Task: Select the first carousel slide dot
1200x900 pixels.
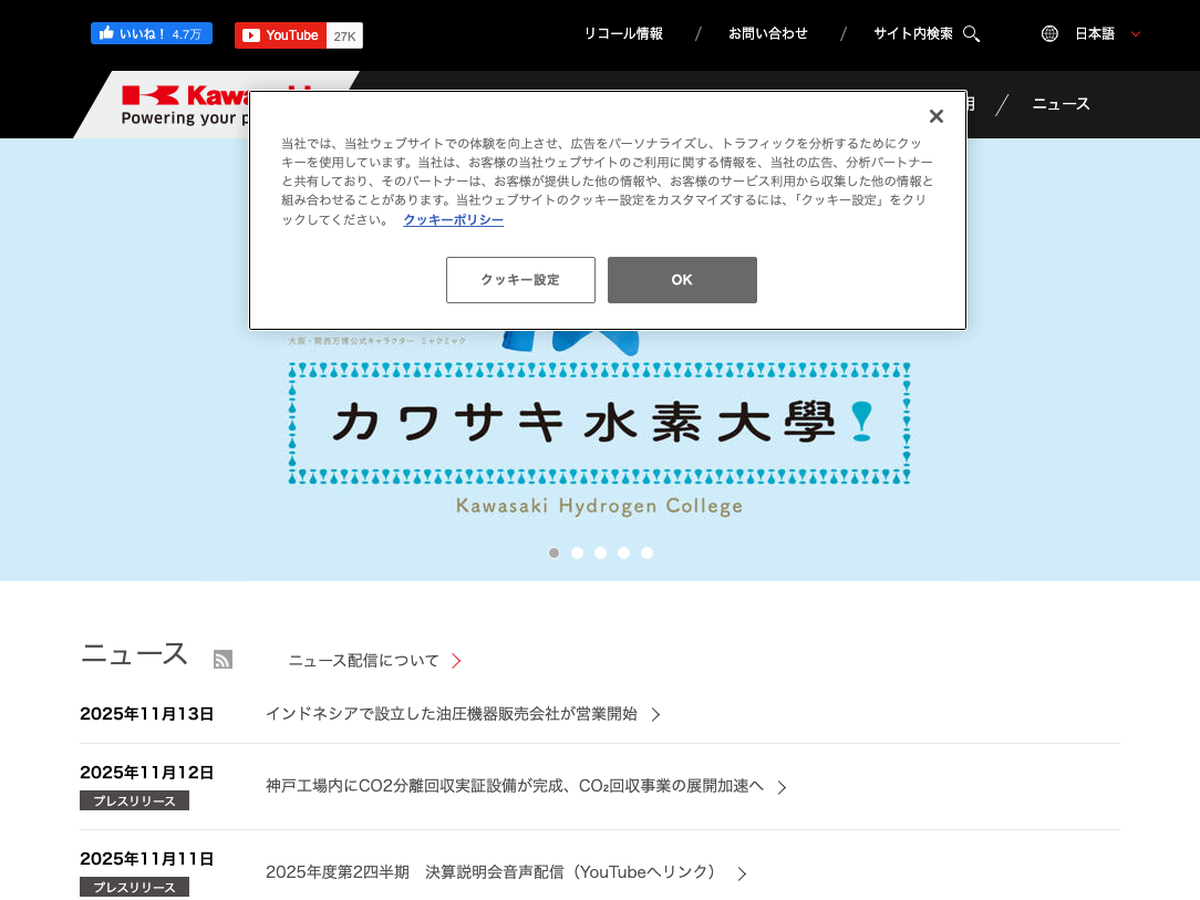Action: pyautogui.click(x=554, y=553)
